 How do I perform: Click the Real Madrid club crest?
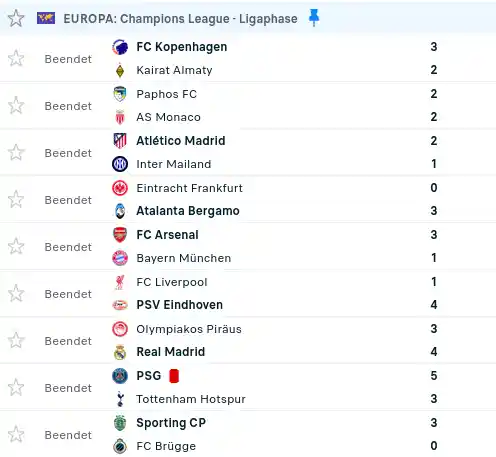(x=120, y=352)
